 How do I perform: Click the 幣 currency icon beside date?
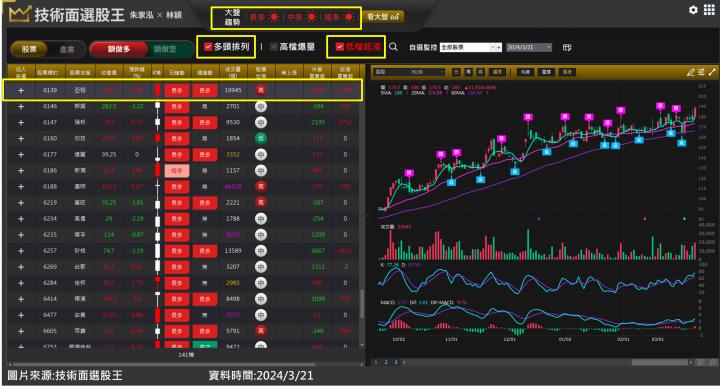click(567, 47)
